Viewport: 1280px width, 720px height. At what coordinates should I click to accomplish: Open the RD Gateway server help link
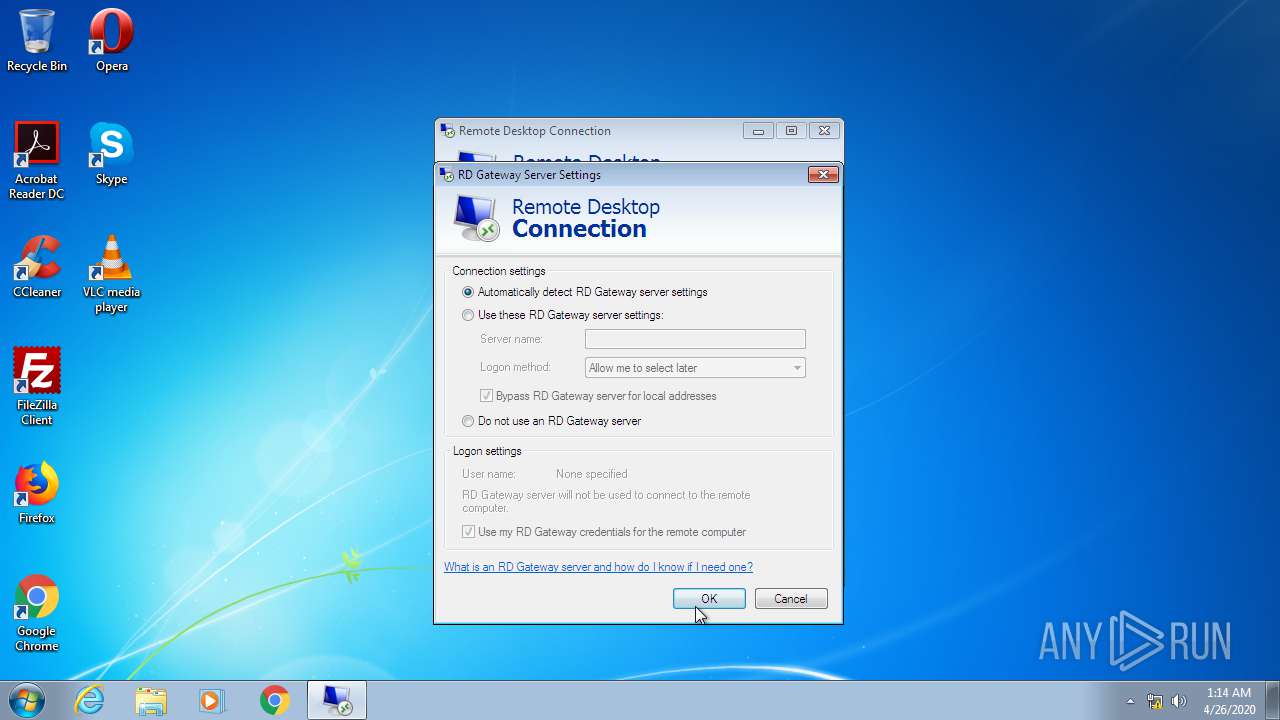pos(598,567)
